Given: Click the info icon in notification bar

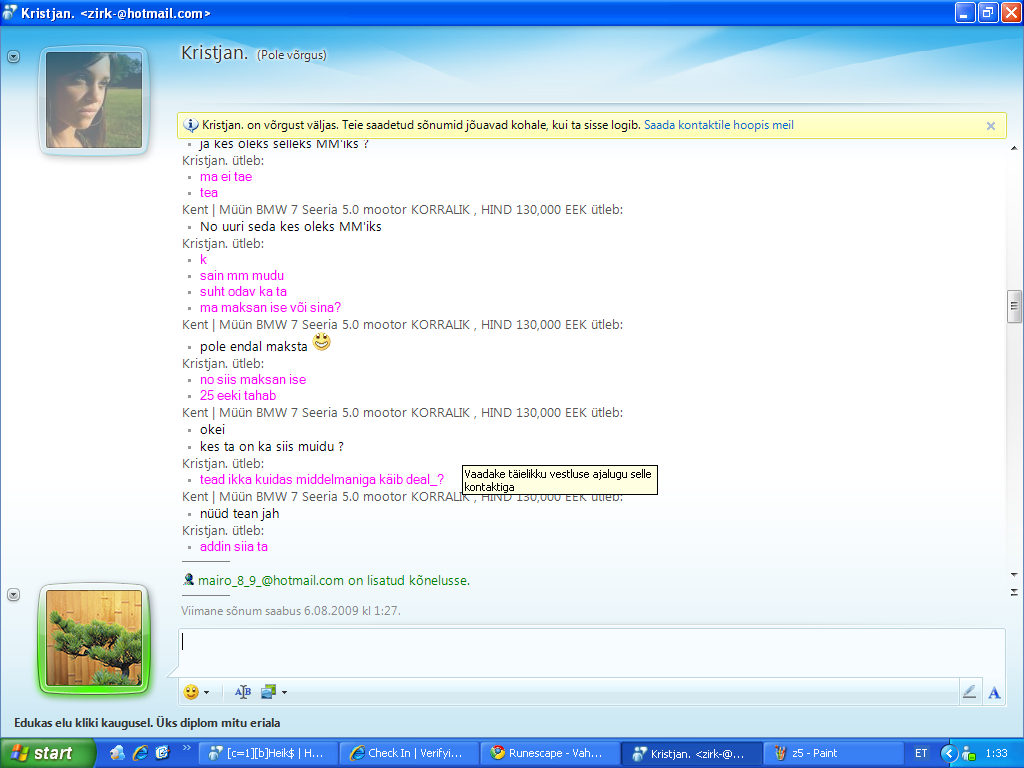Looking at the screenshot, I should pyautogui.click(x=191, y=126).
